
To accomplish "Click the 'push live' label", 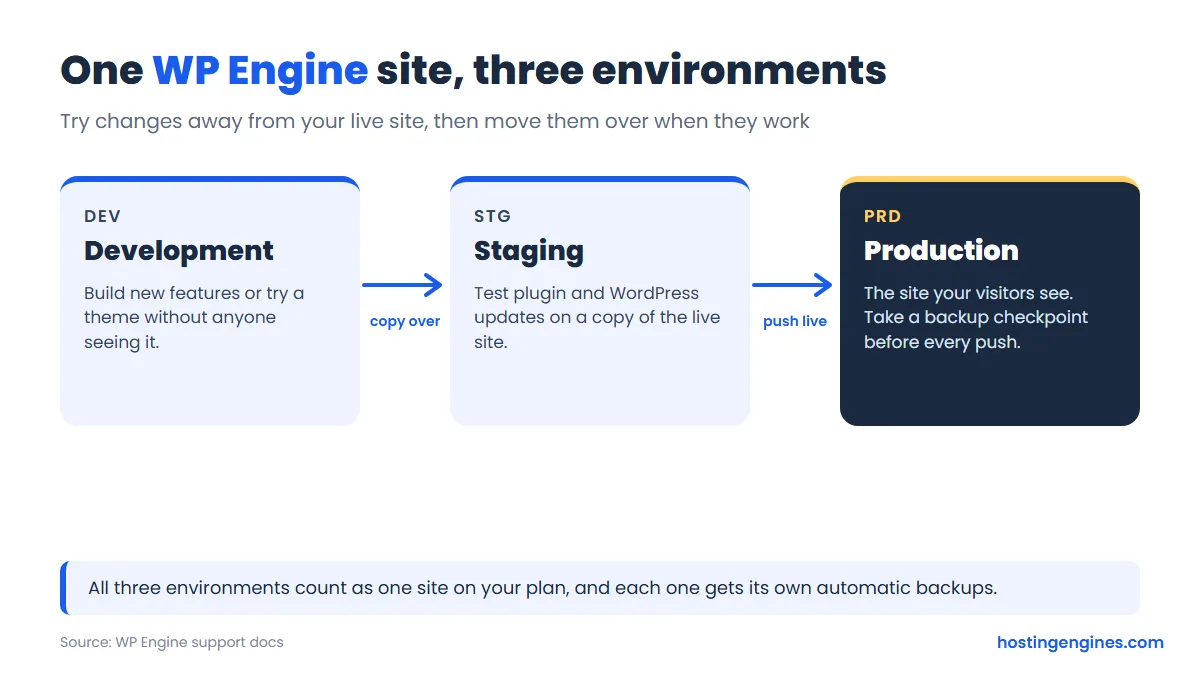I will tap(795, 322).
